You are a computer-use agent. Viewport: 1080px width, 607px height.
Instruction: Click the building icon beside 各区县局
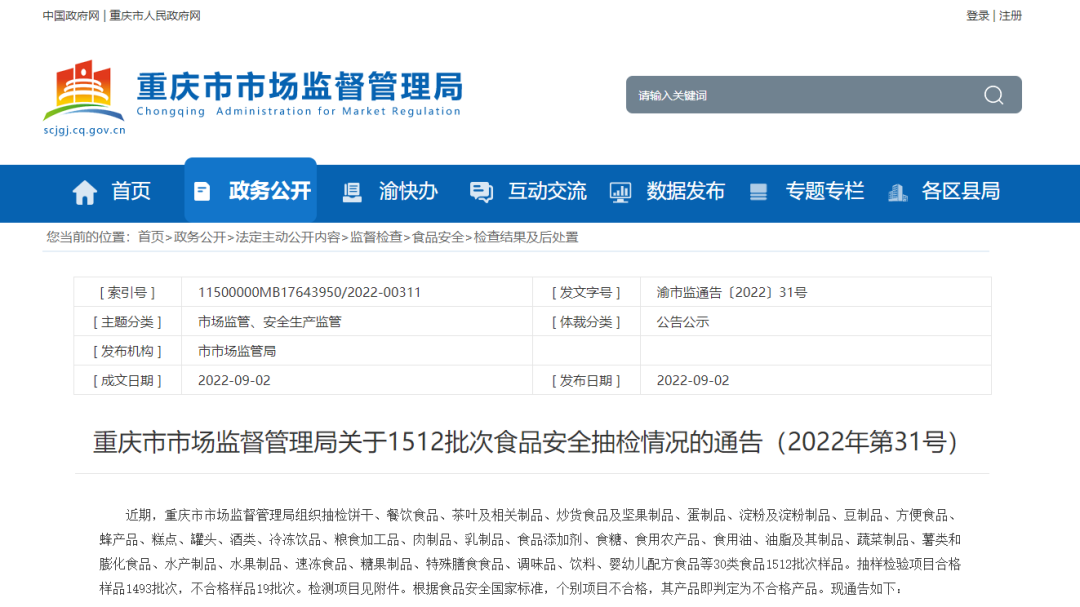point(897,192)
